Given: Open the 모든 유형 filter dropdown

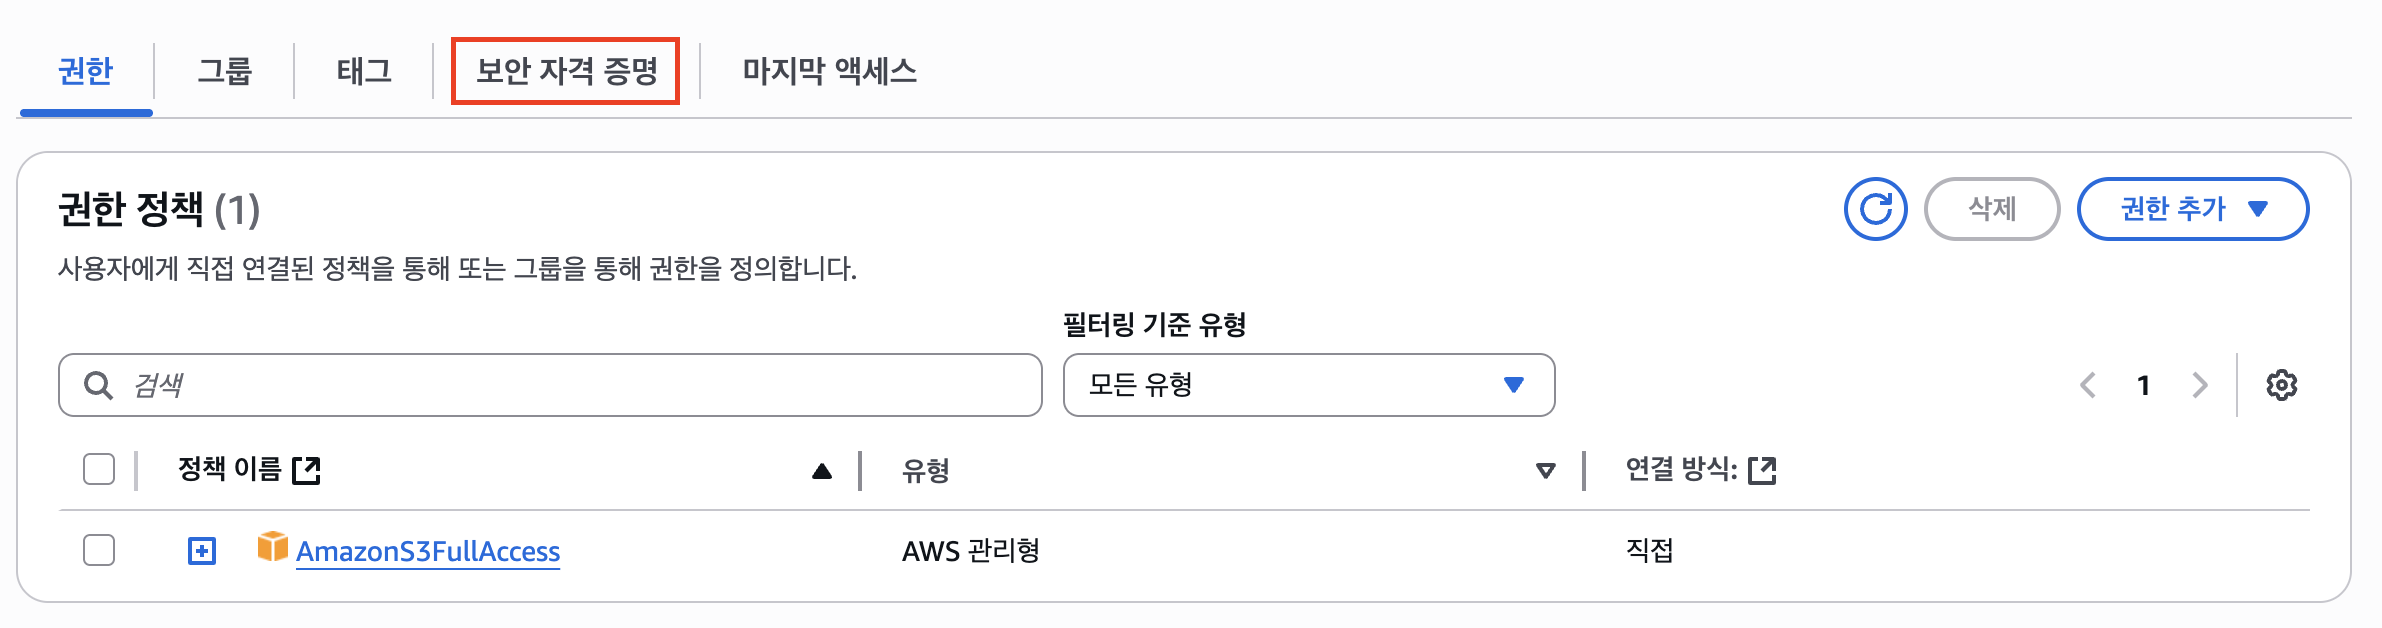Looking at the screenshot, I should click(x=1308, y=385).
